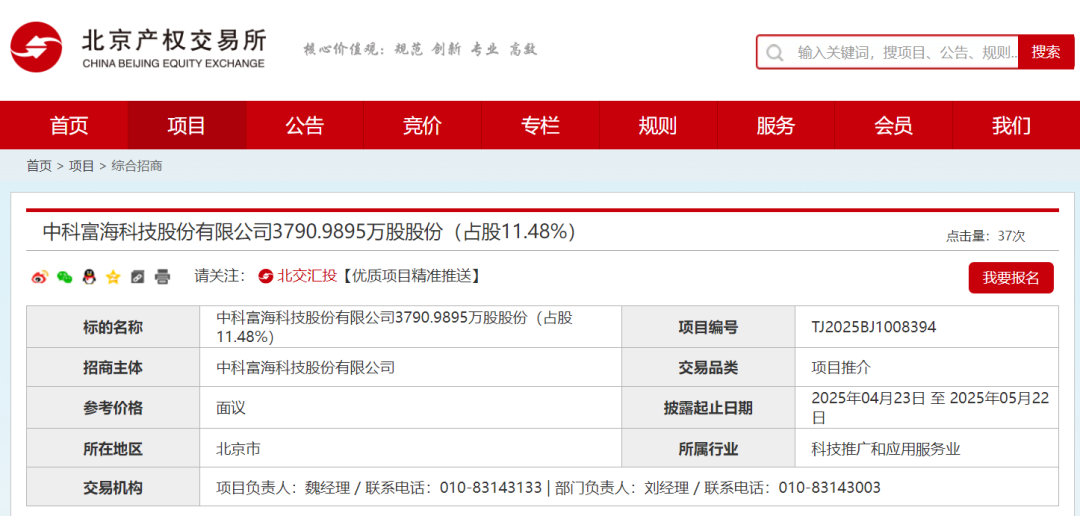Click the 招商主体 company name value
This screenshot has height=516, width=1080.
pos(306,368)
